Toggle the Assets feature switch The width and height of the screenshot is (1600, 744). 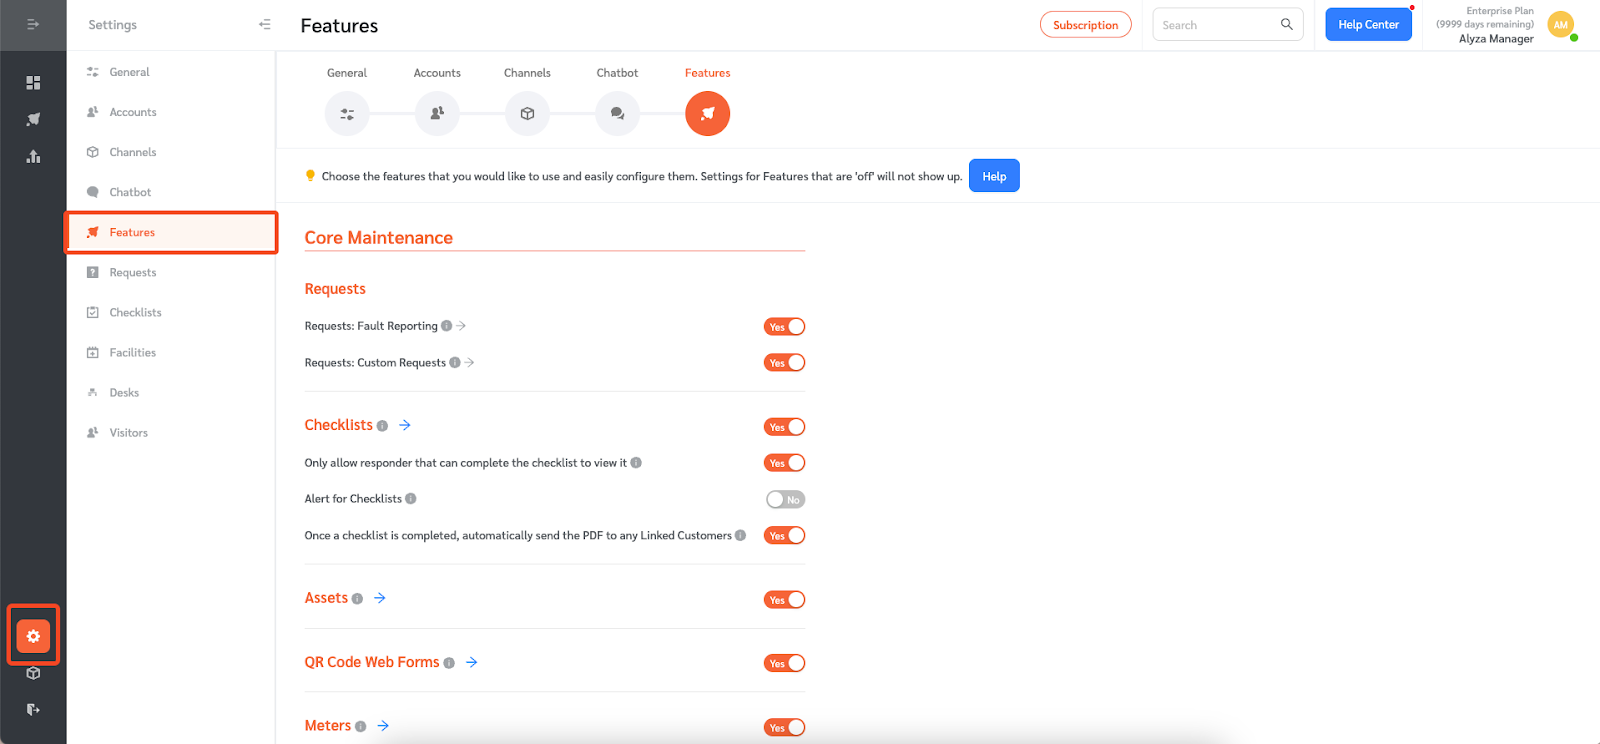tap(784, 600)
